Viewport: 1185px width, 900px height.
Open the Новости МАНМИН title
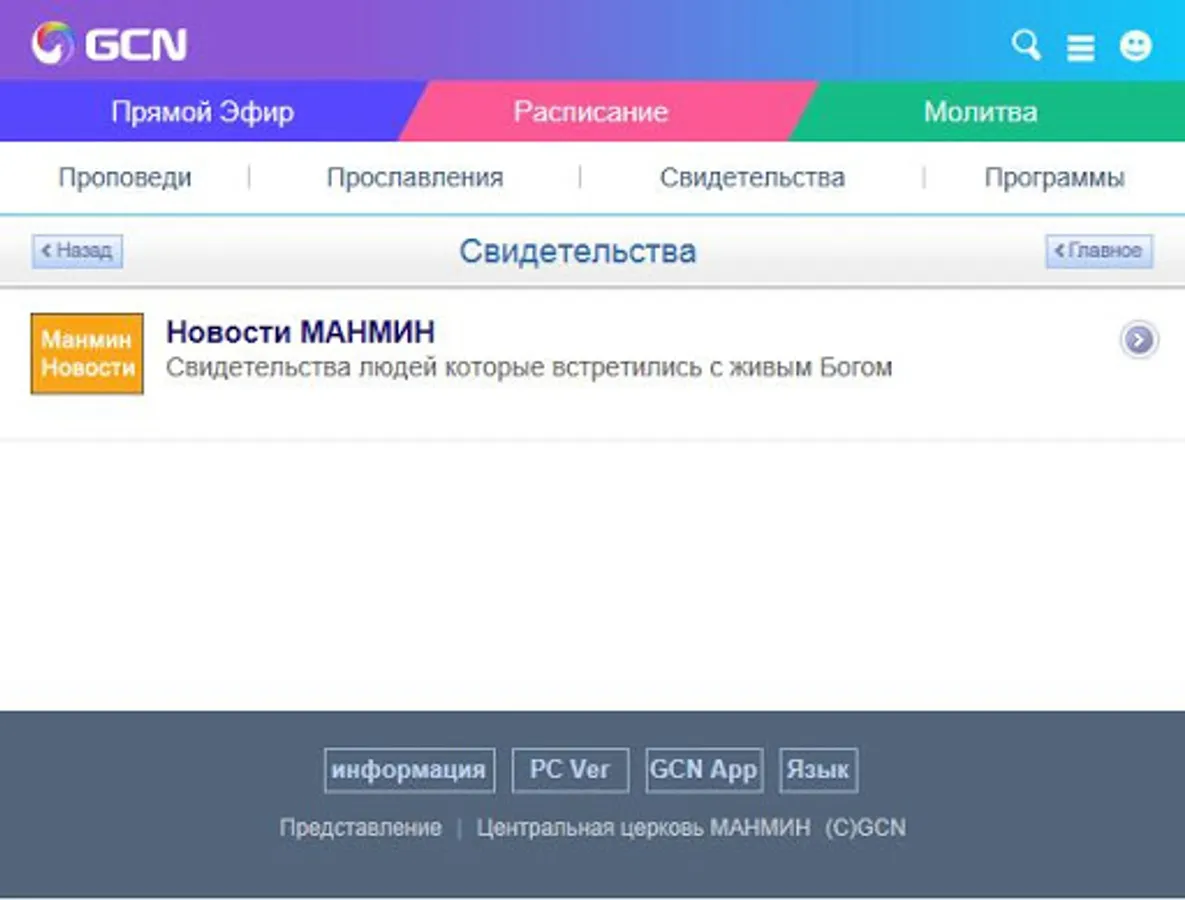point(300,332)
